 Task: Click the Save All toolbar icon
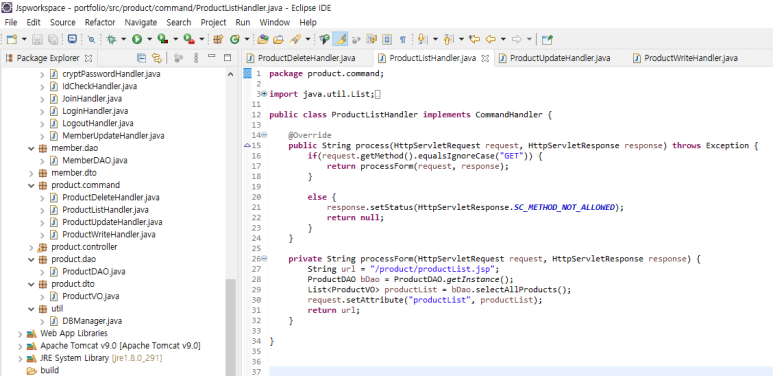(53, 39)
